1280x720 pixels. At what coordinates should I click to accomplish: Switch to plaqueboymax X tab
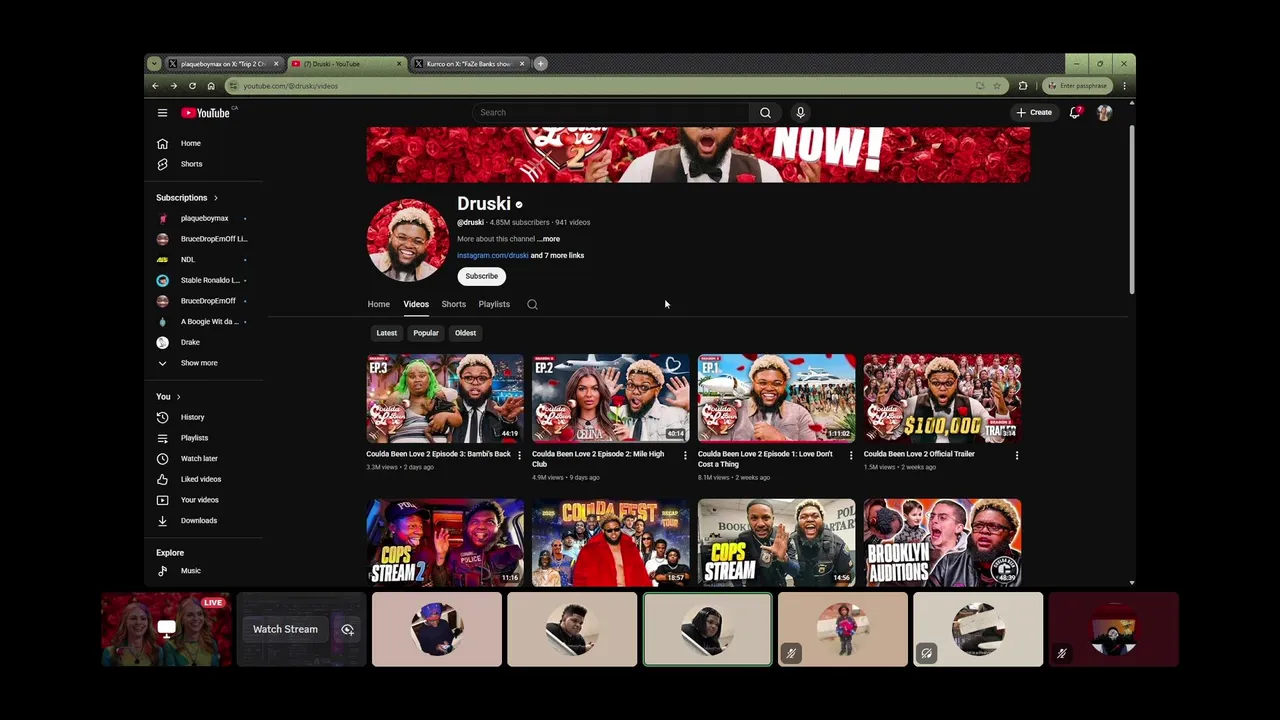[223, 64]
